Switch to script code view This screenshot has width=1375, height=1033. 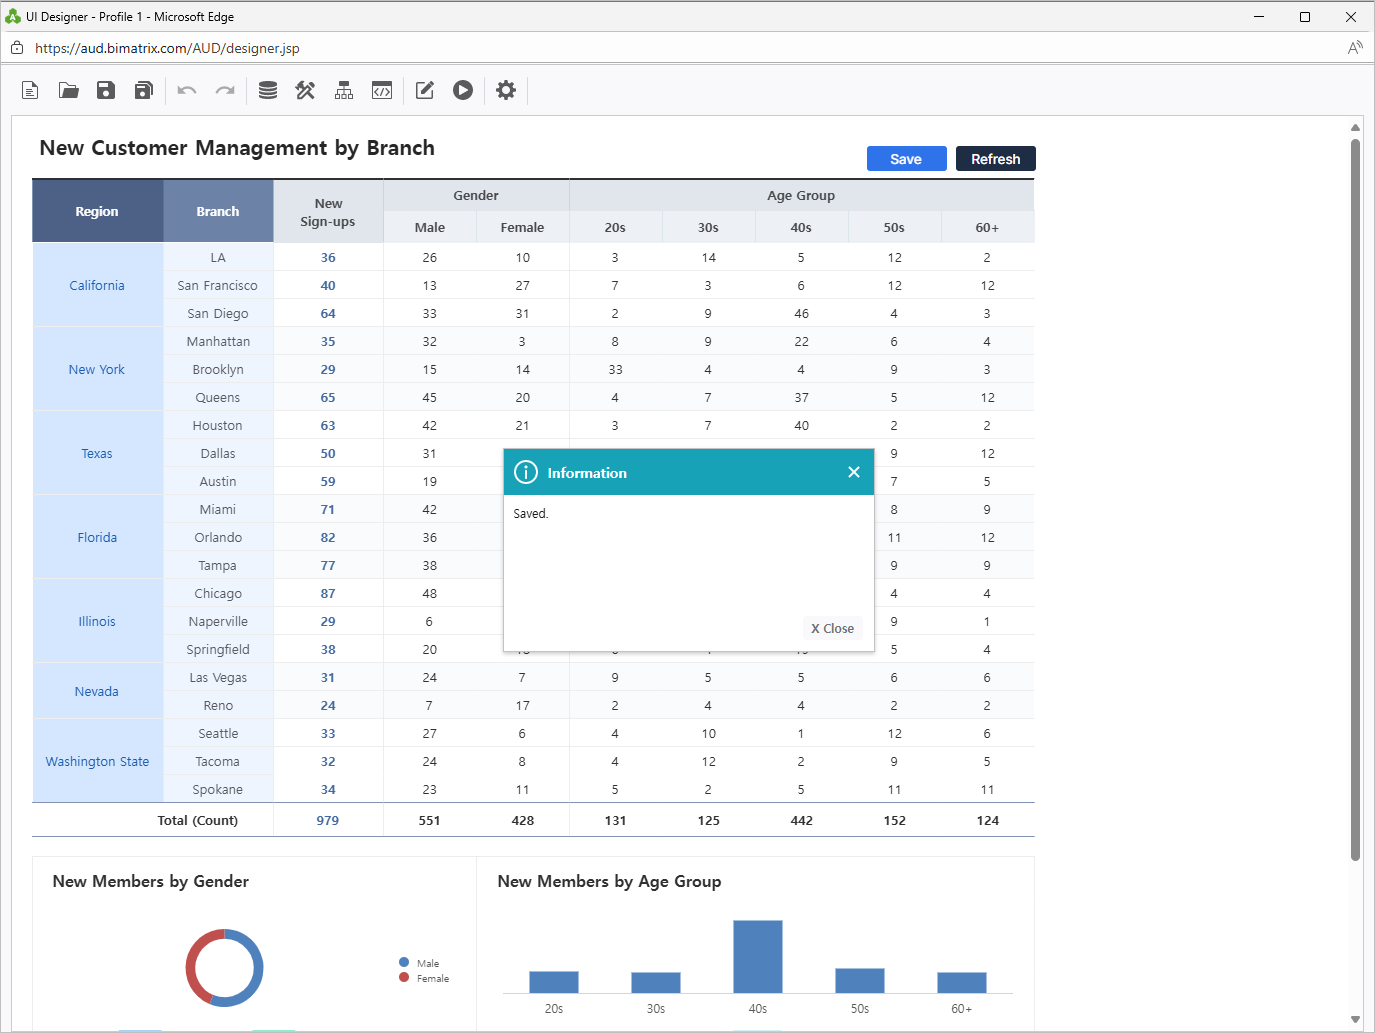coord(381,90)
